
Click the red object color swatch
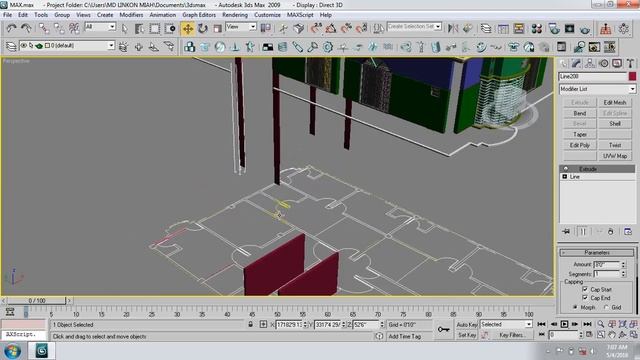[632, 76]
